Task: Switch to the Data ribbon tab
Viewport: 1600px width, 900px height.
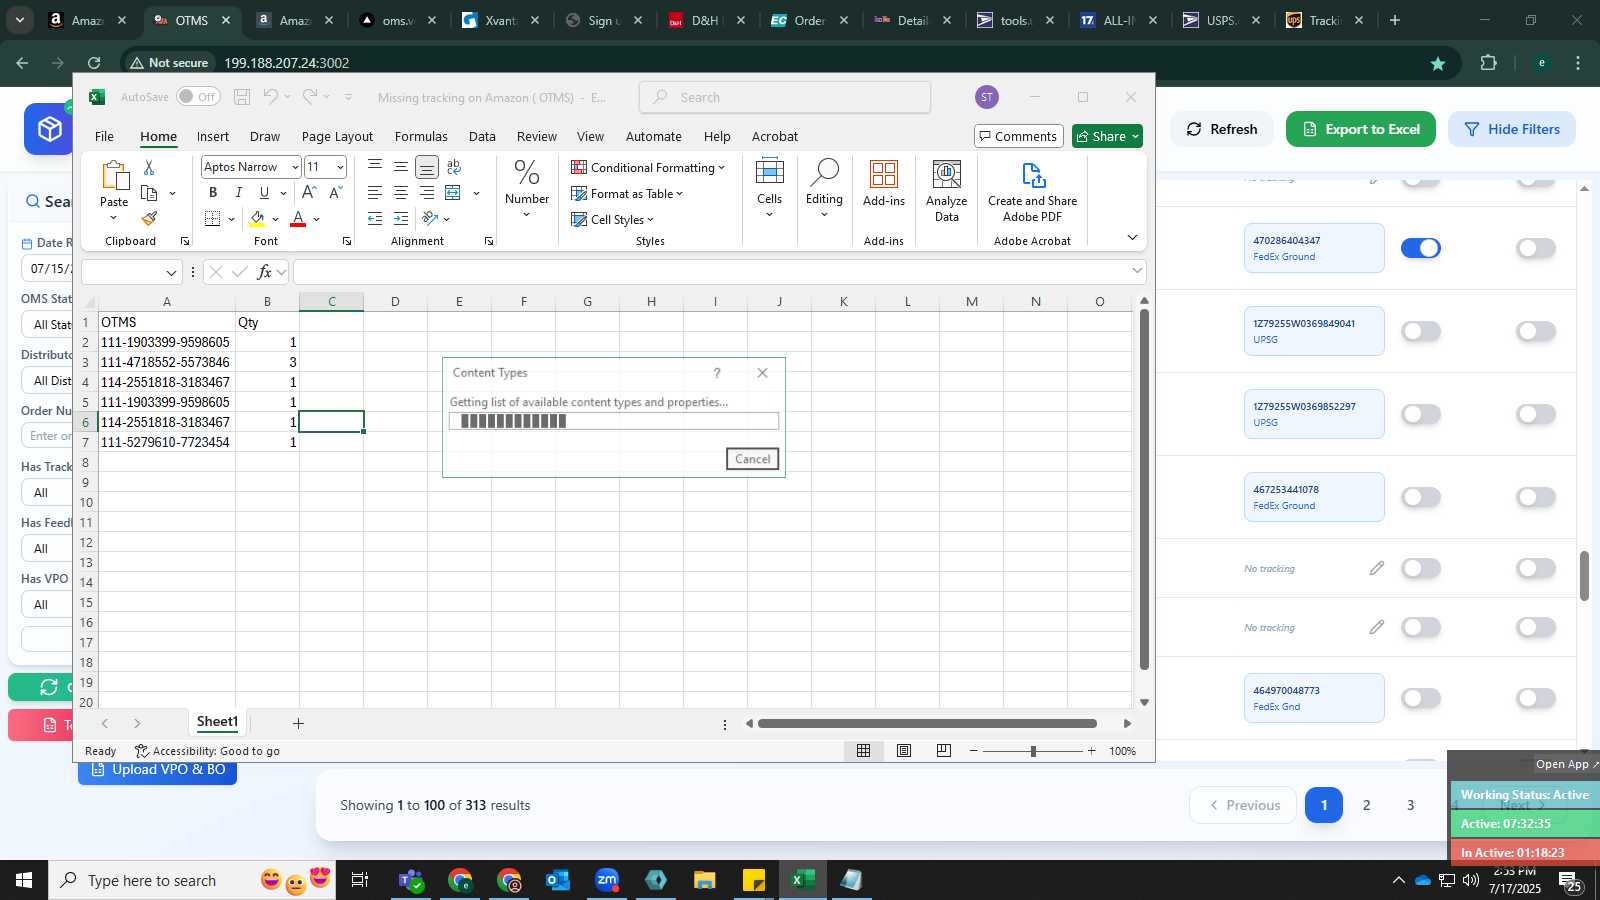Action: point(482,136)
